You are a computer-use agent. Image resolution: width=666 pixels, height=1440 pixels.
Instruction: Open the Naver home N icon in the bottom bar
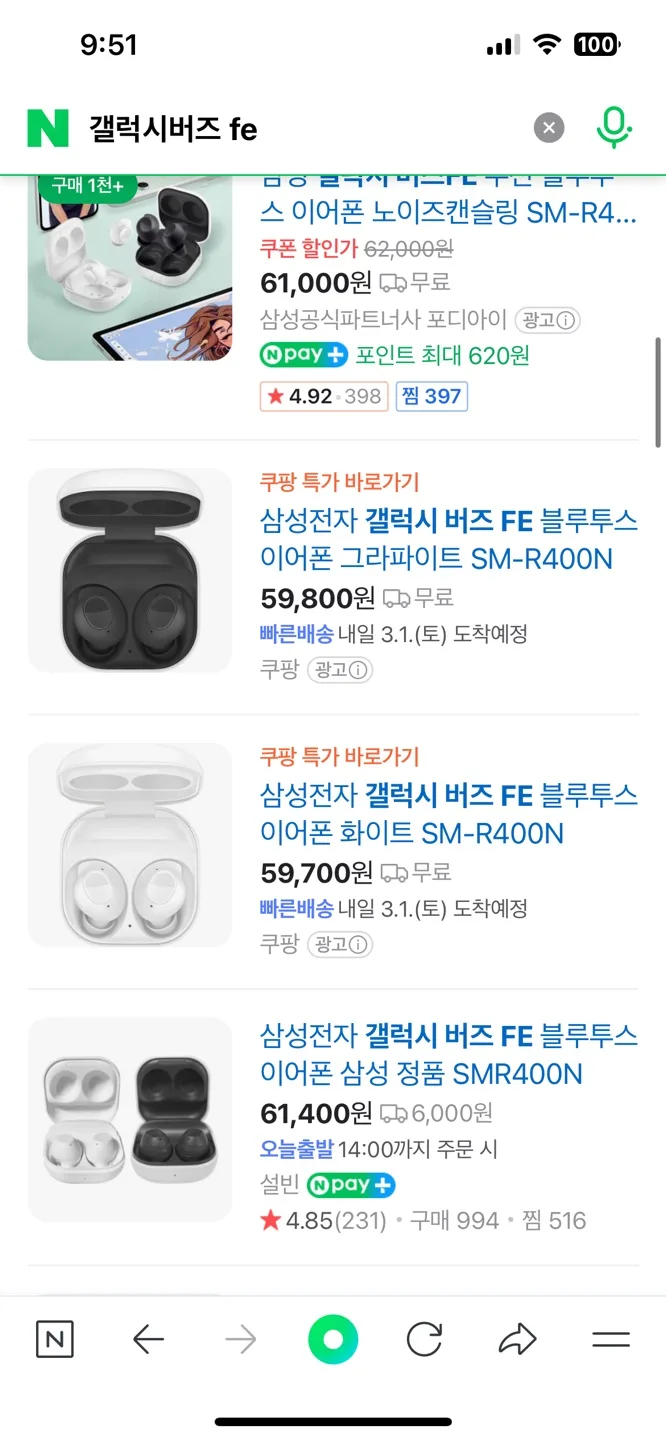(x=55, y=1340)
